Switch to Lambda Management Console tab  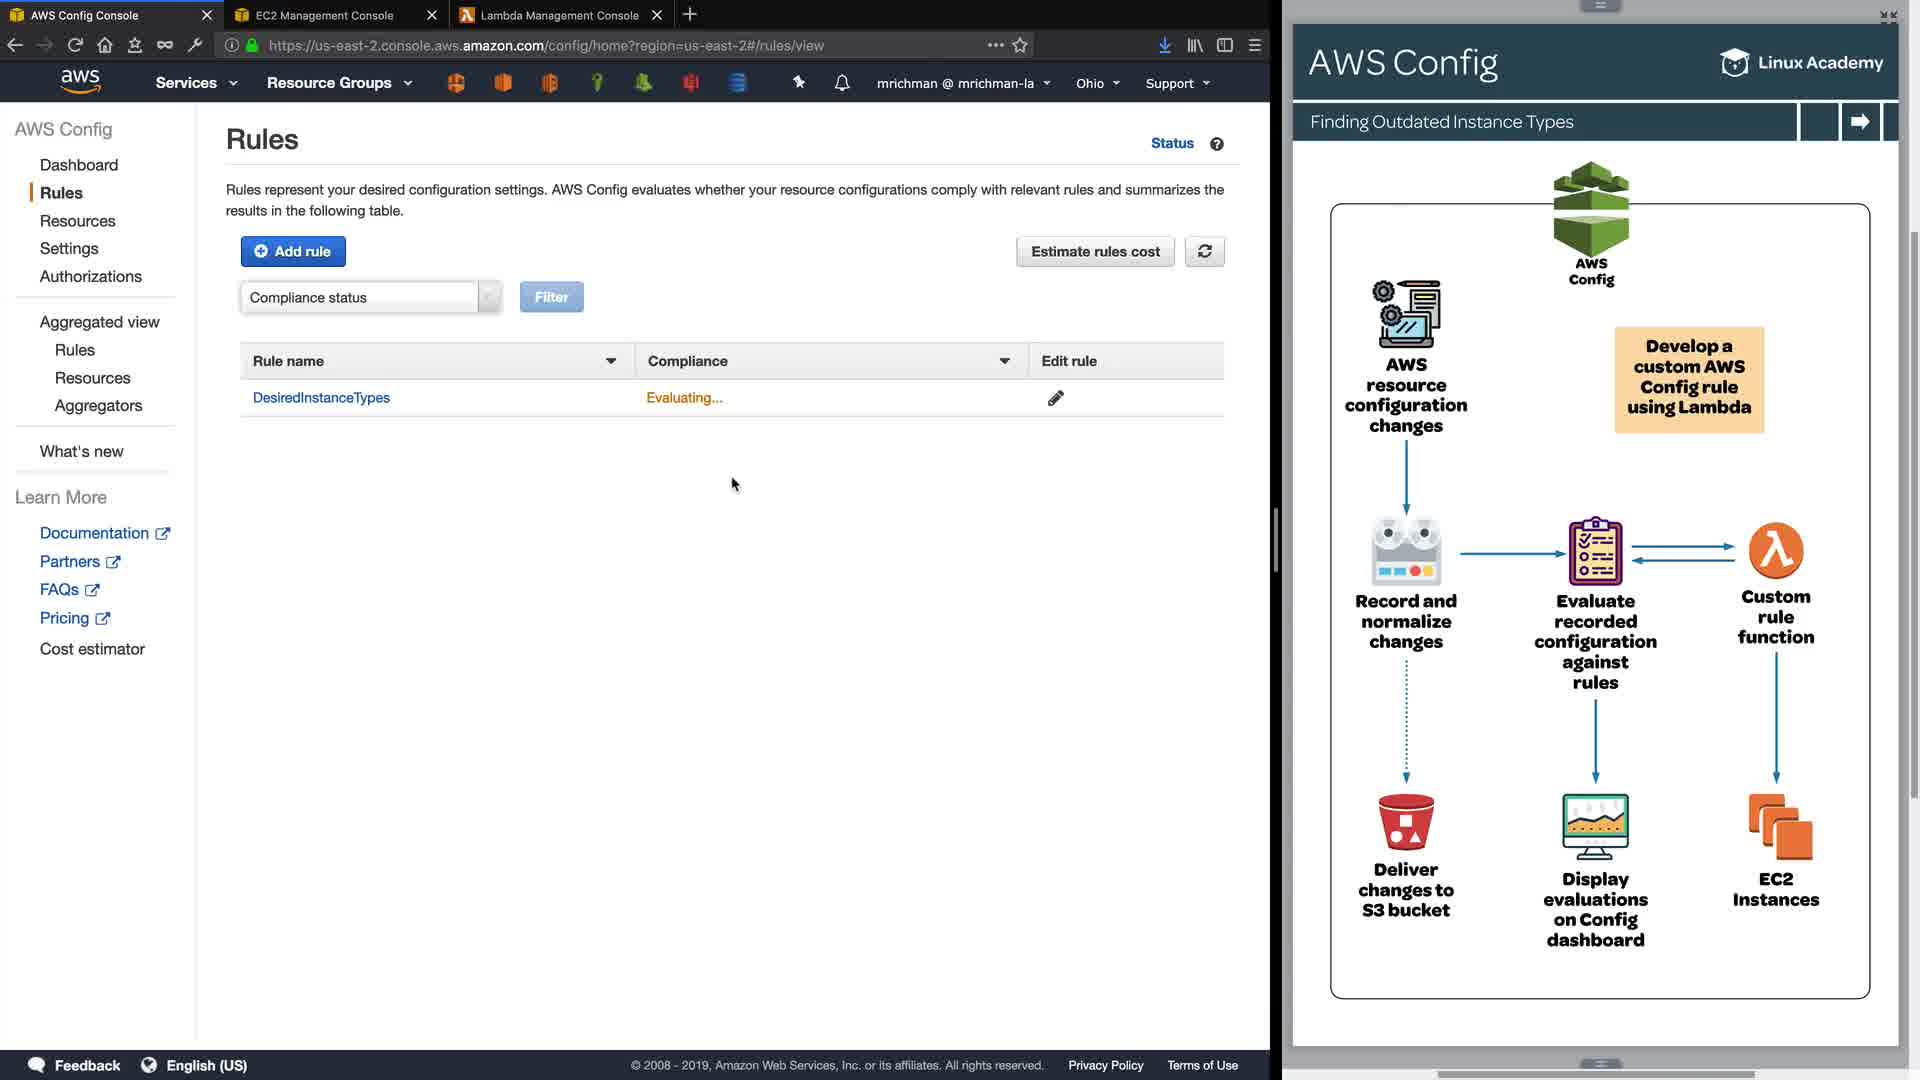click(x=559, y=15)
